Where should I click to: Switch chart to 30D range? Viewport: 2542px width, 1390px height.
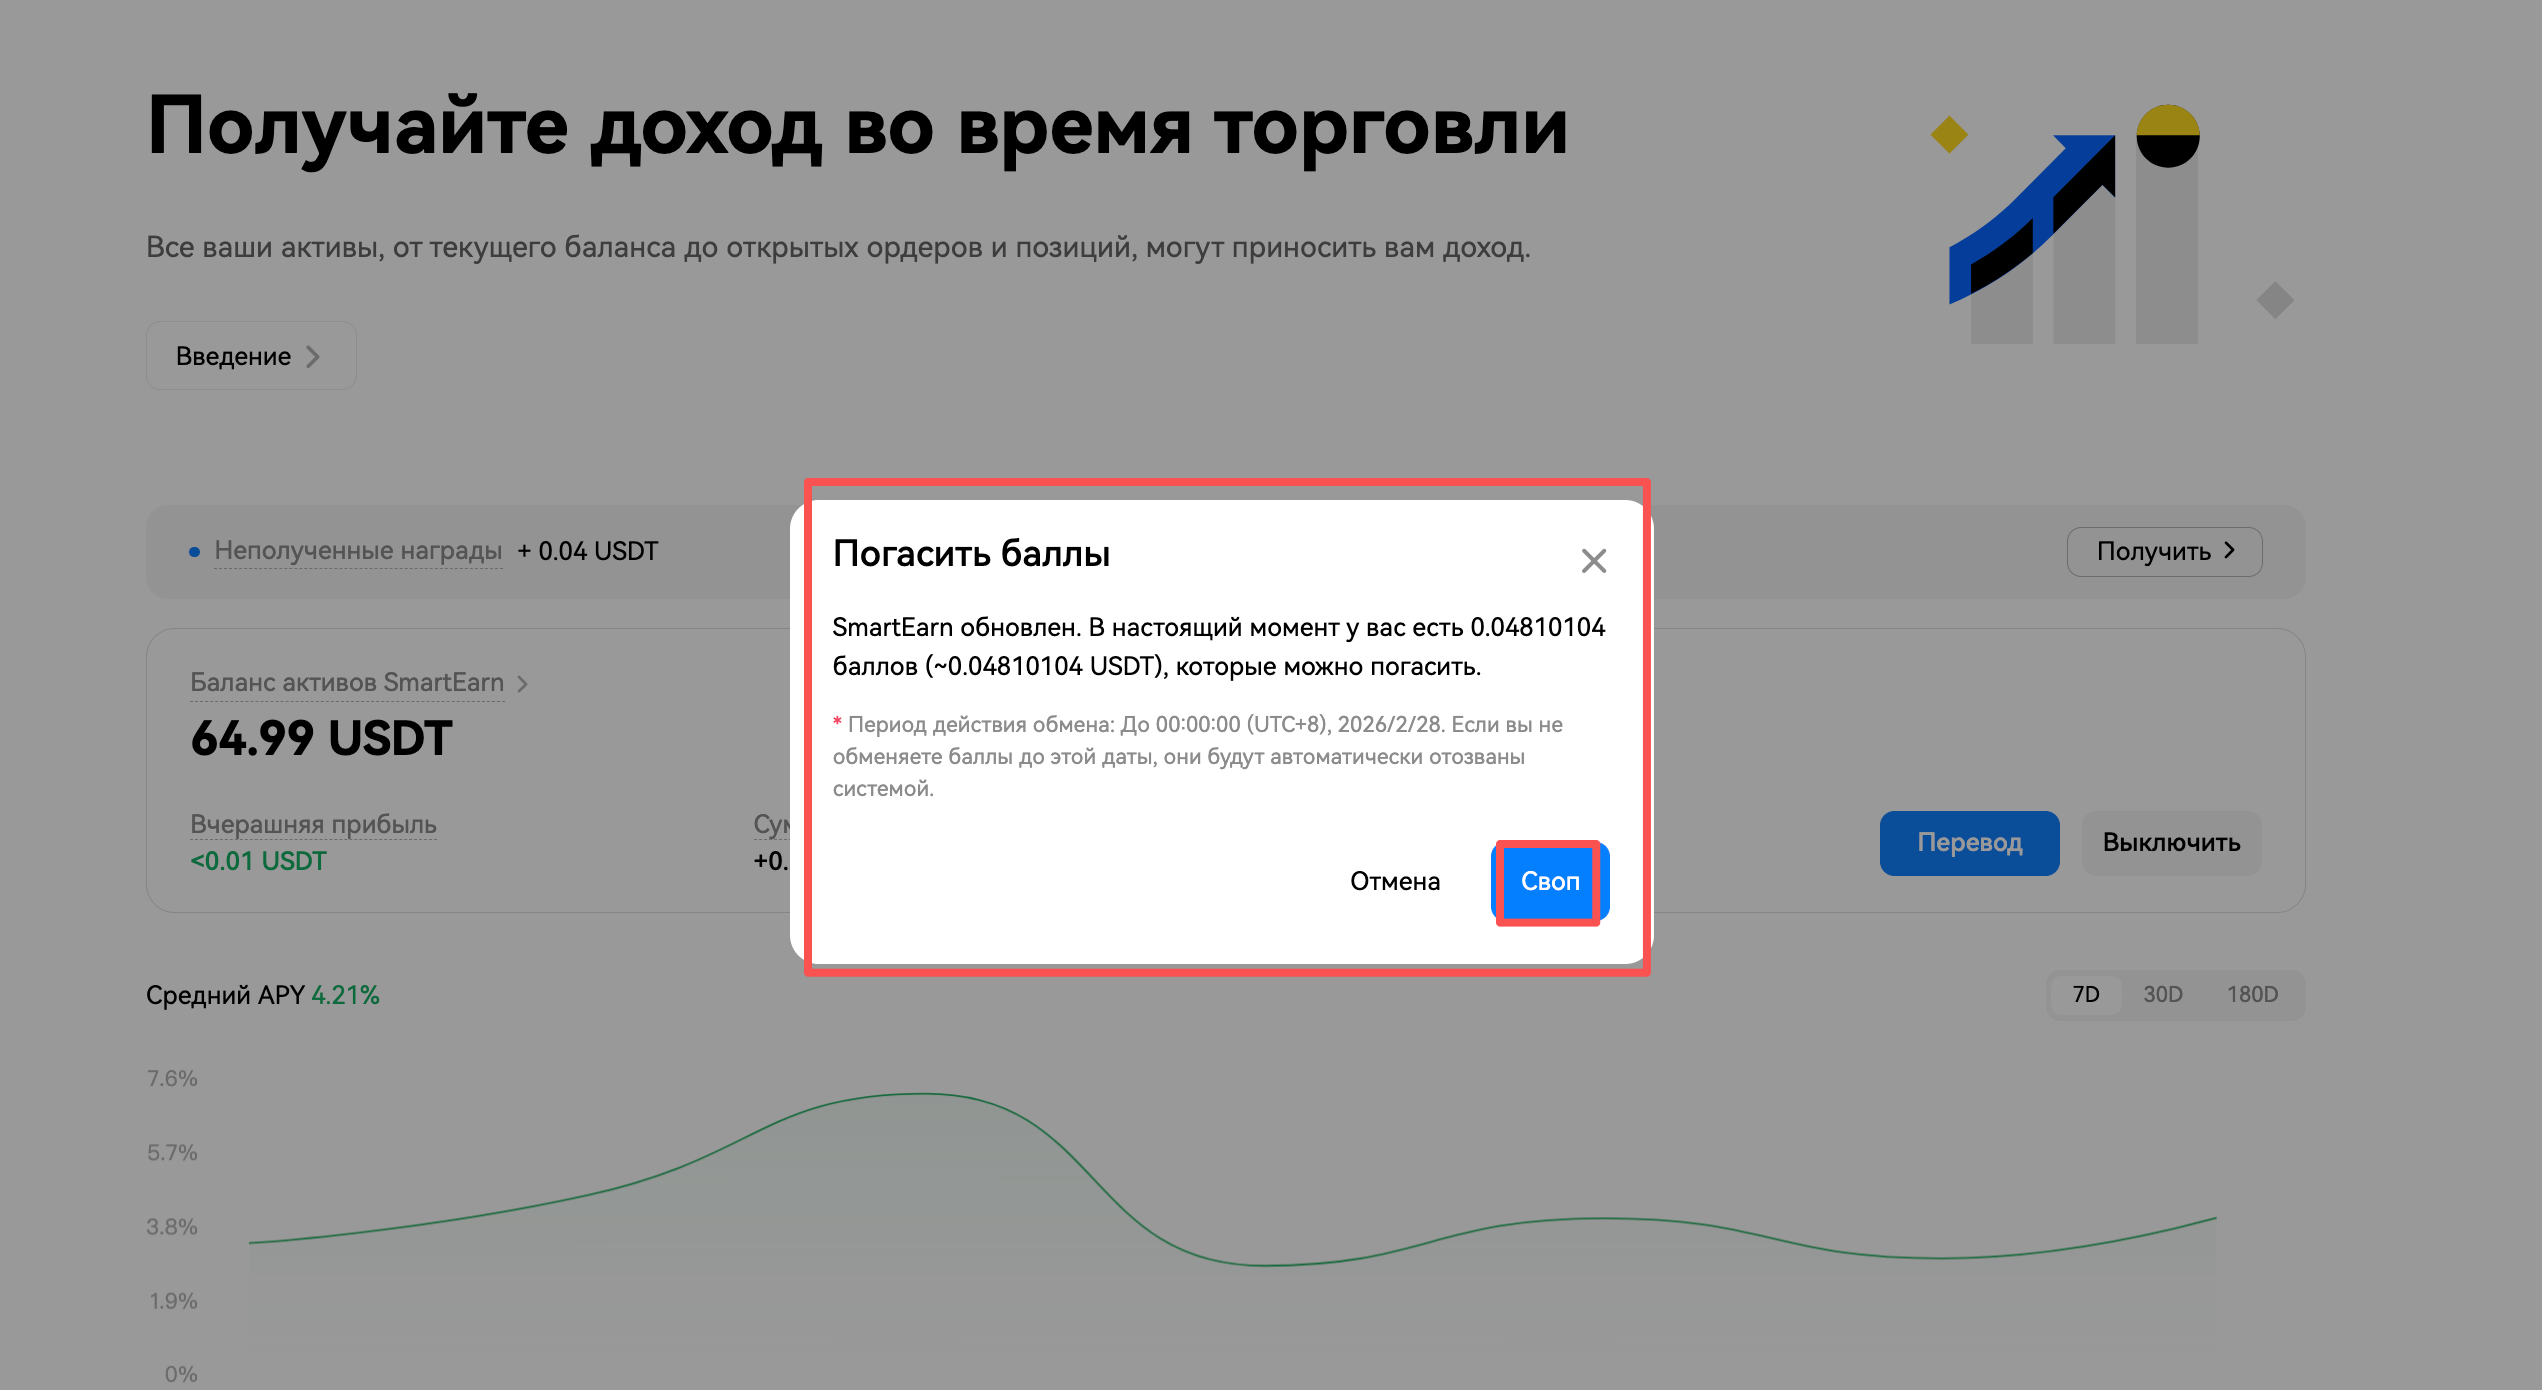click(x=2162, y=995)
